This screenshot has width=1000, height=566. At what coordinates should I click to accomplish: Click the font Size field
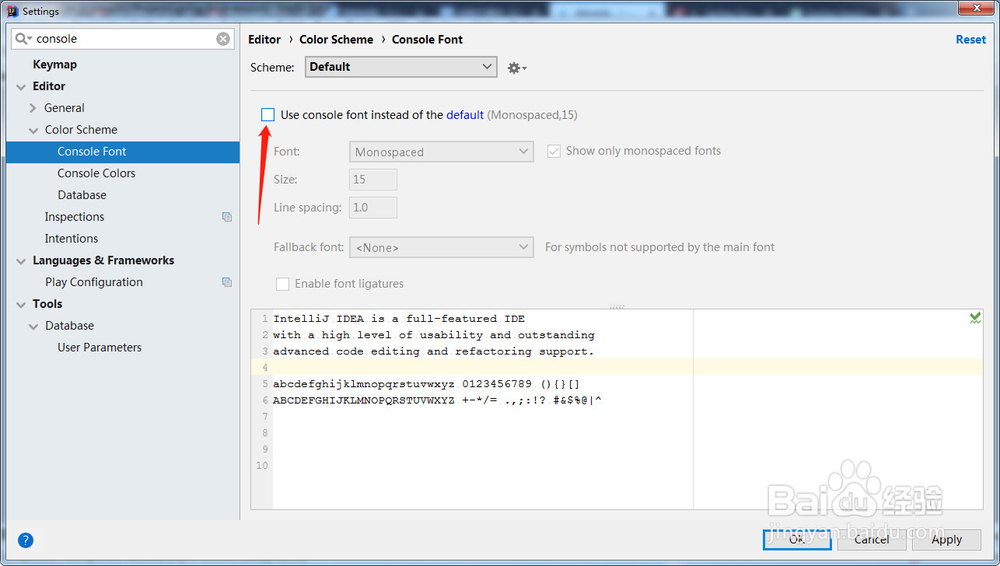click(373, 180)
